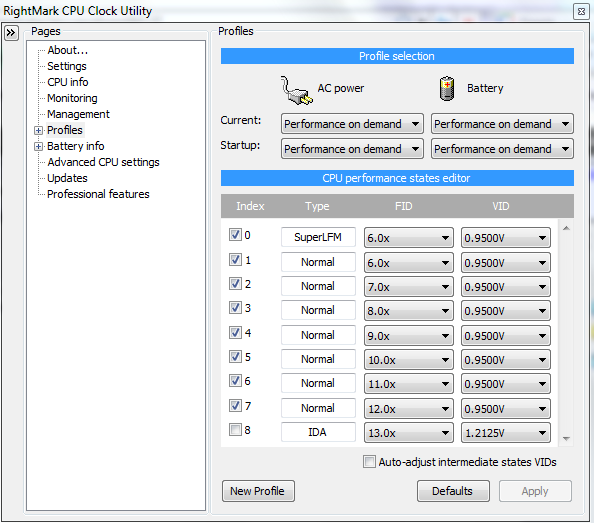Uncheck performance state index 7

tap(235, 406)
